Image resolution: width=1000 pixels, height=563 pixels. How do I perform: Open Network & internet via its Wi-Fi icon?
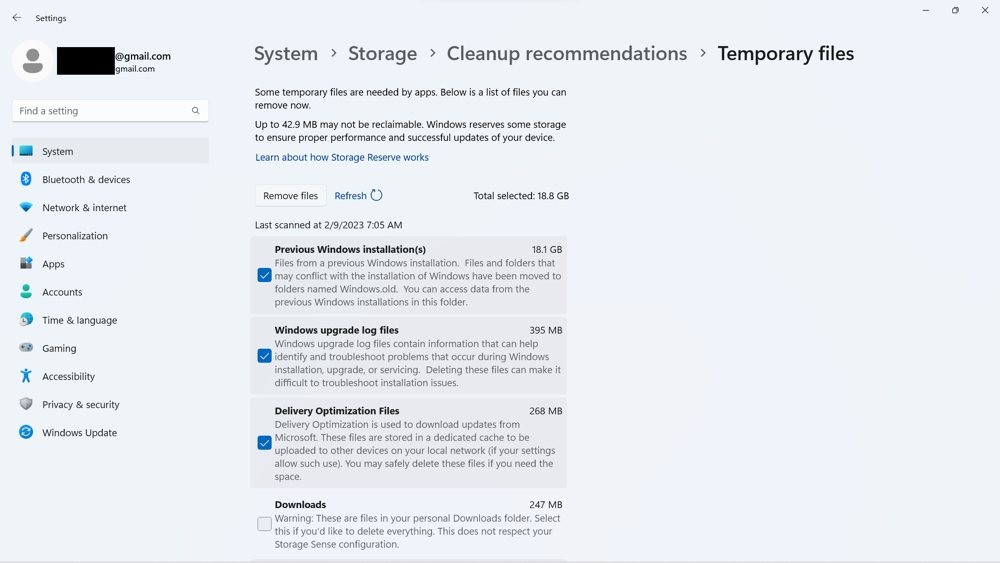point(26,207)
